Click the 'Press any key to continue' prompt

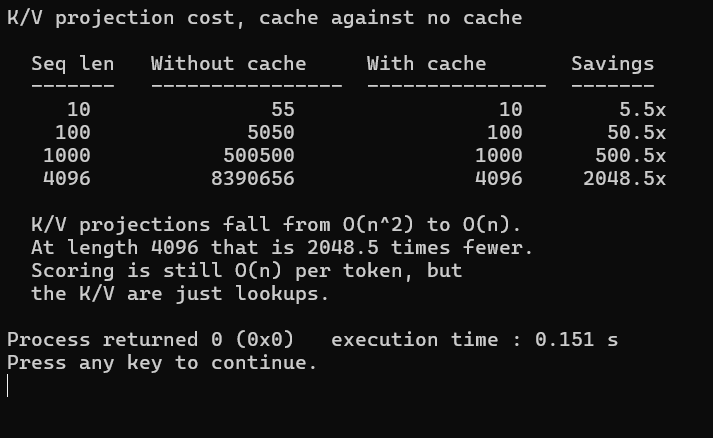pos(162,363)
